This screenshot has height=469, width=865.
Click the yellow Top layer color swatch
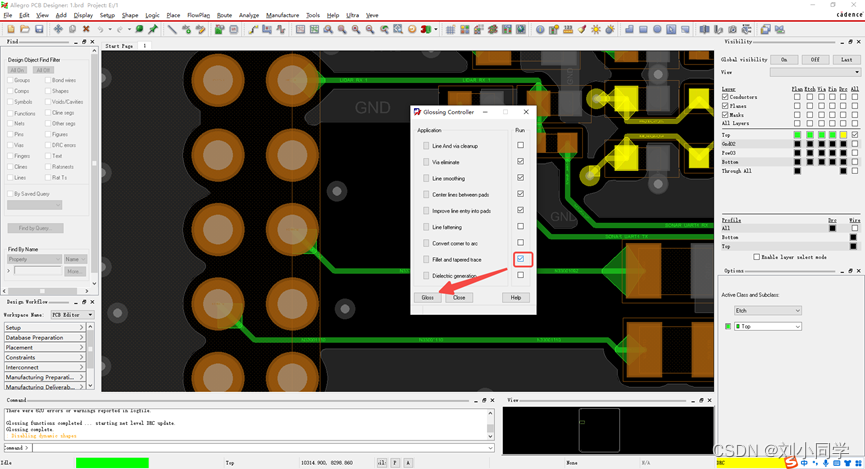point(842,134)
